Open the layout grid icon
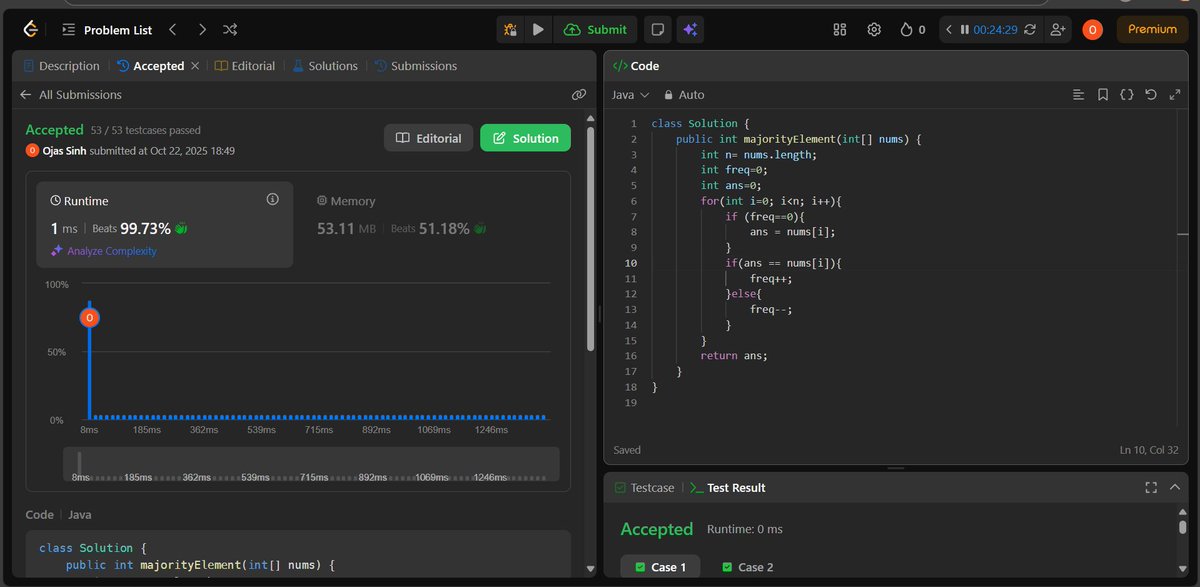 [840, 30]
